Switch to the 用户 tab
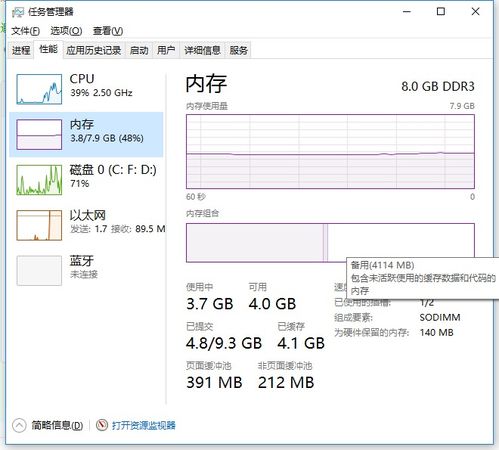This screenshot has height=450, width=499. click(166, 50)
